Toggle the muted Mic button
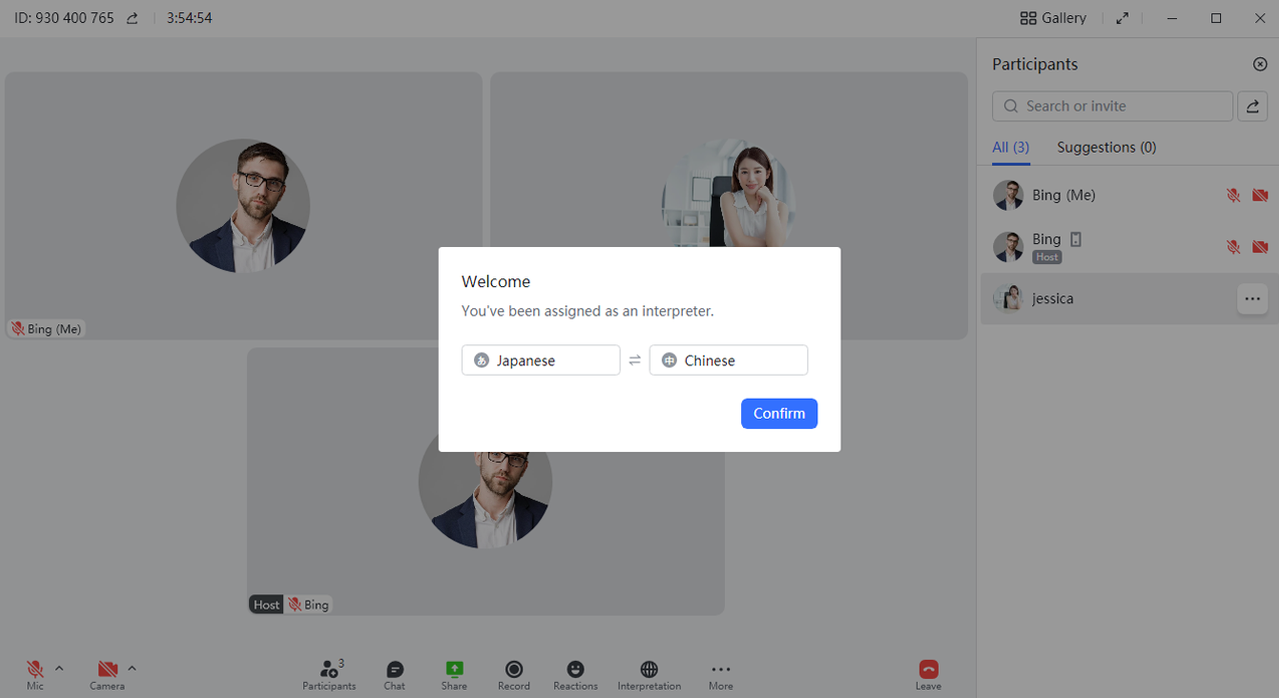Screen dimensions: 1279x698 35,670
